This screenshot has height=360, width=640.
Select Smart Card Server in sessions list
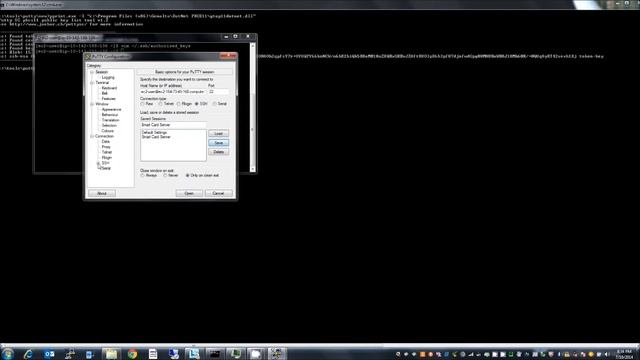coord(156,137)
